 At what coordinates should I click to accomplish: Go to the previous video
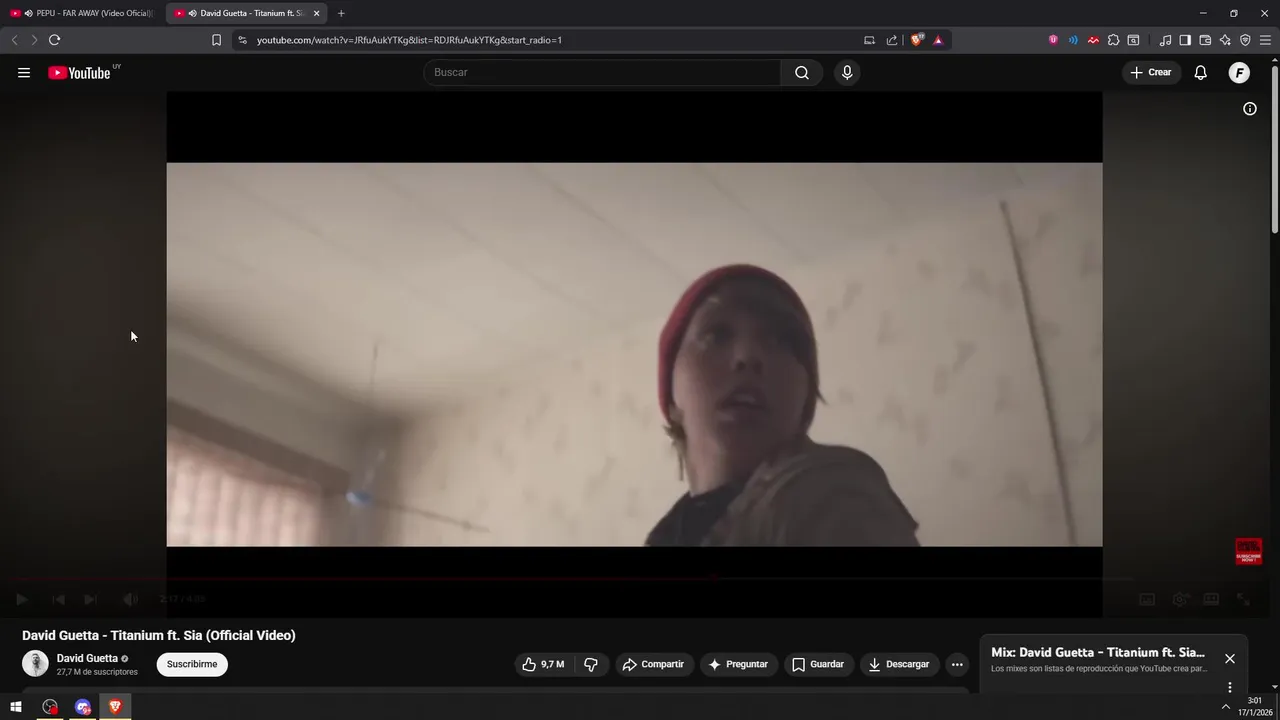58,599
